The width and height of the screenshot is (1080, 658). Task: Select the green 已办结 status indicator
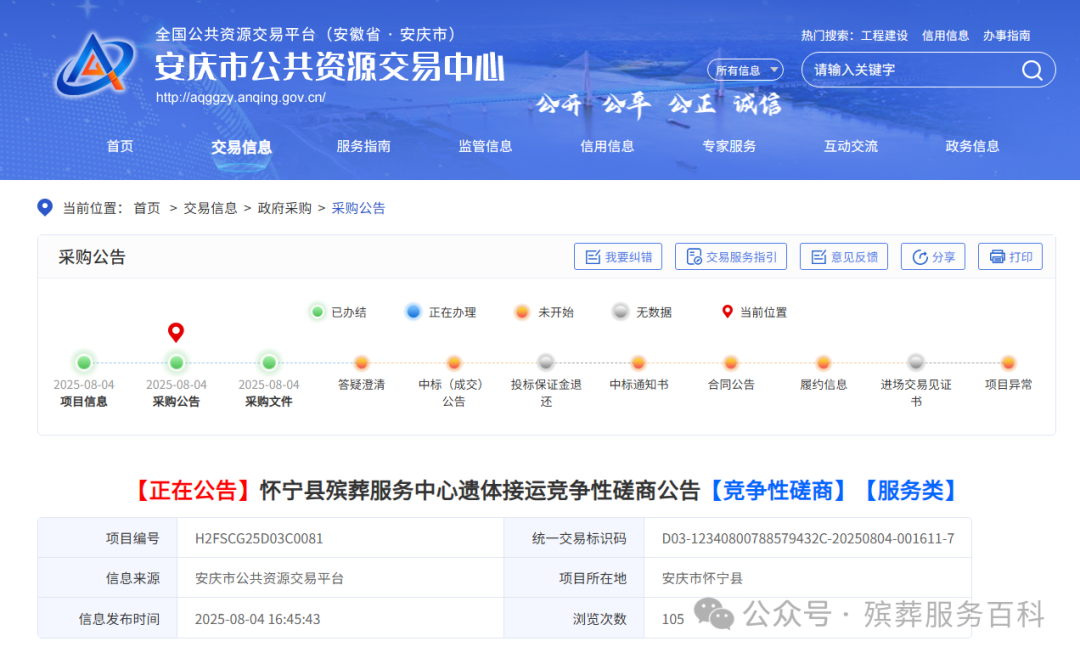pos(318,312)
